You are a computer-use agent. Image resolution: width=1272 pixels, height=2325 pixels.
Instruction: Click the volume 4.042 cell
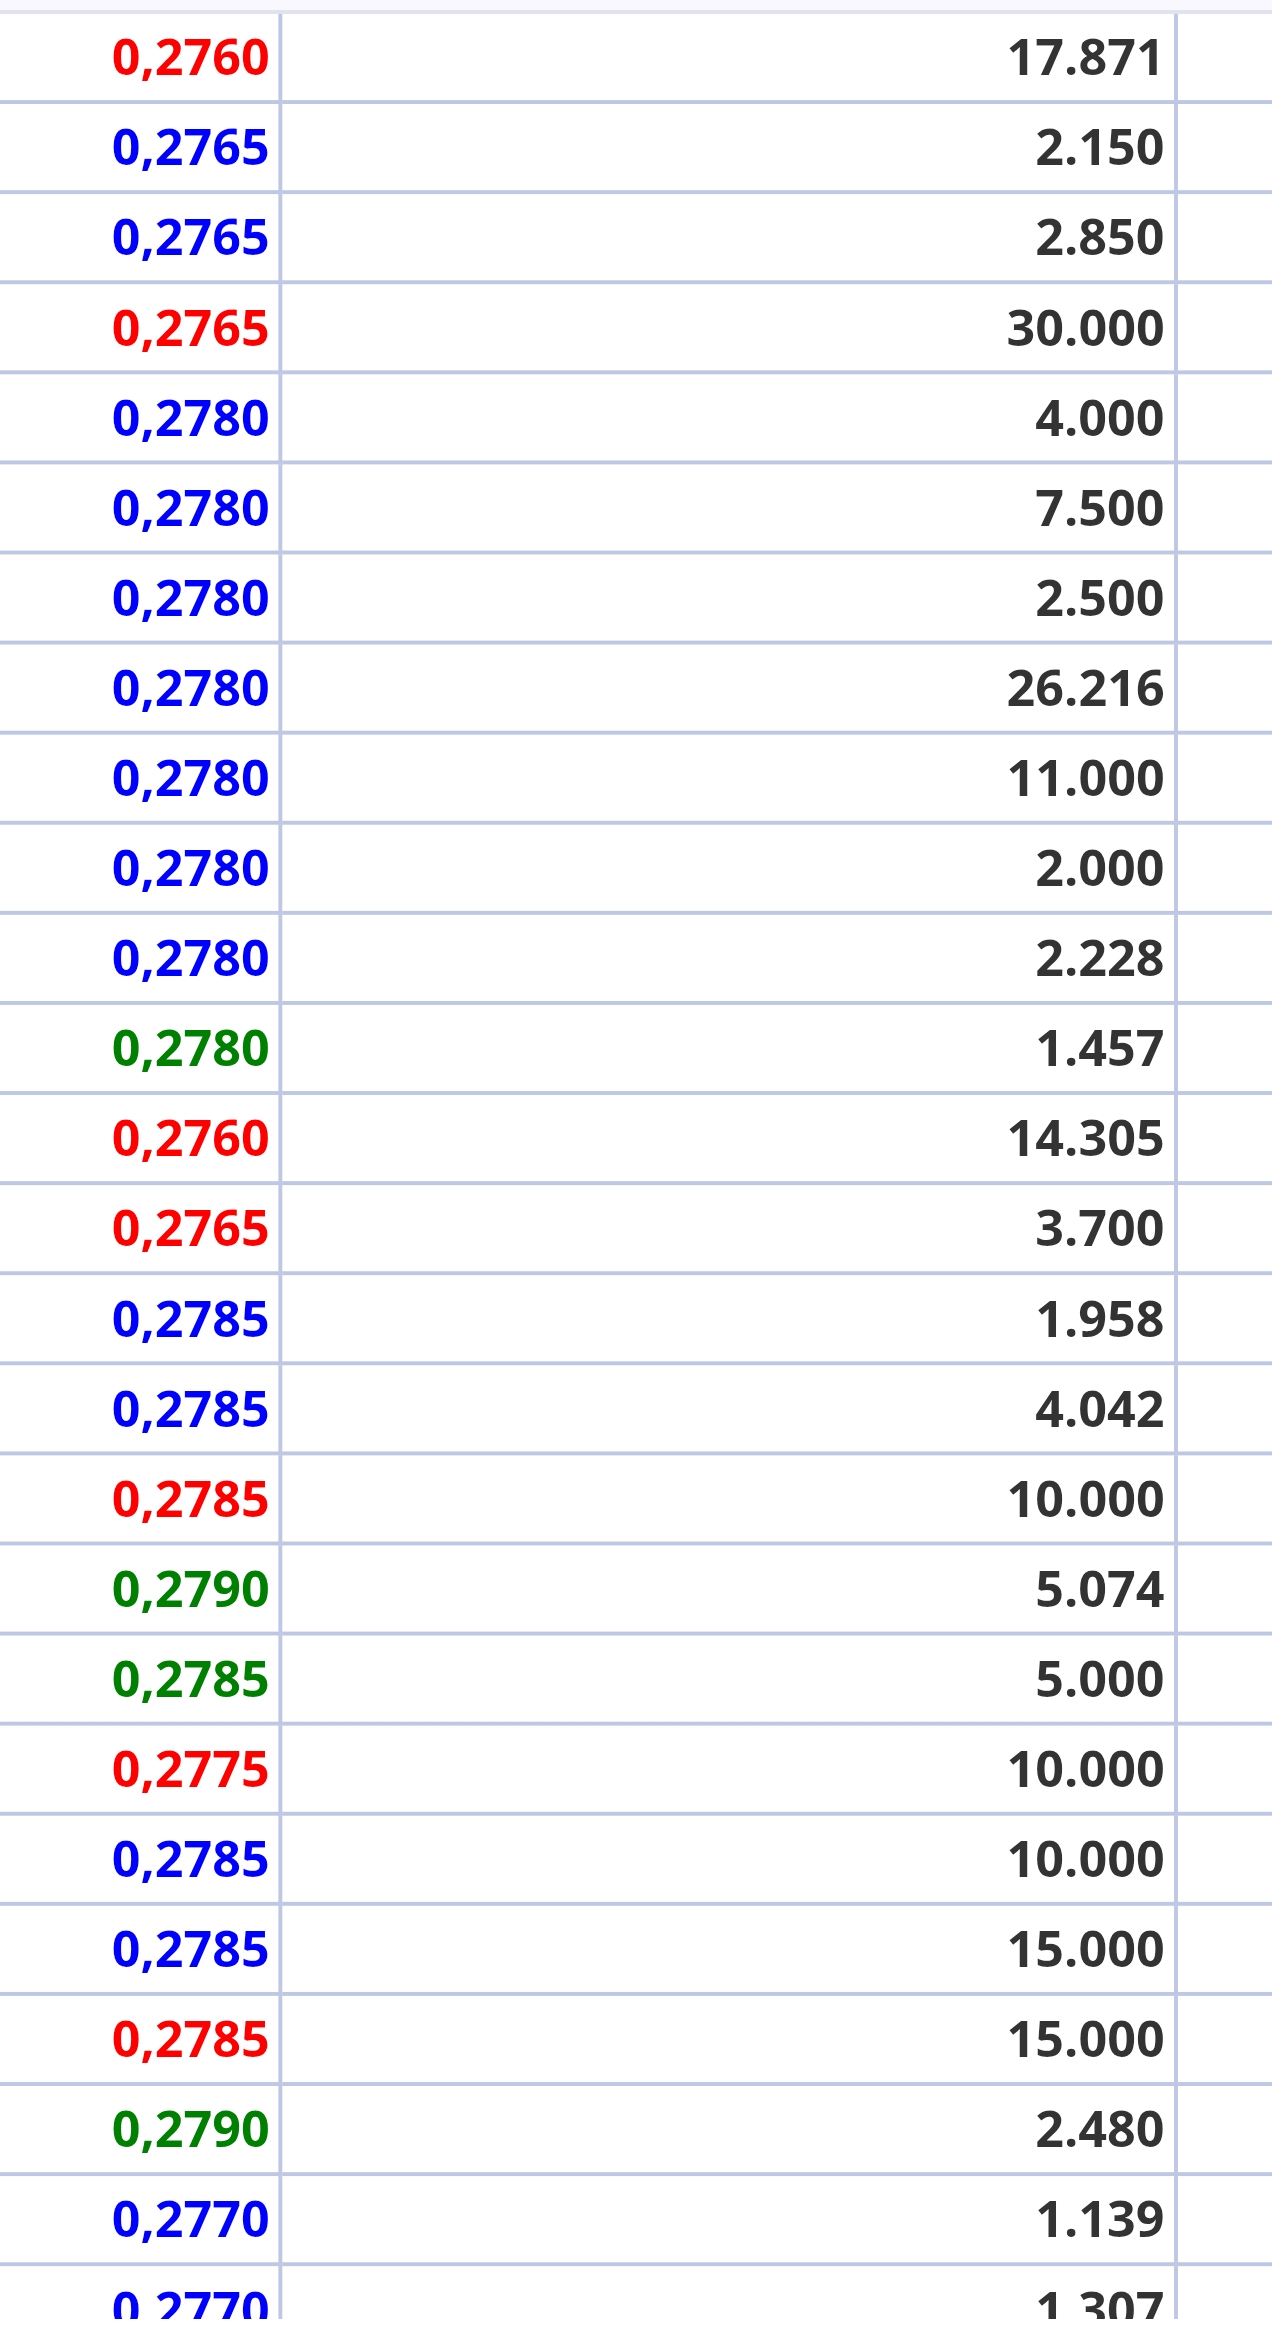[x=1099, y=1409]
